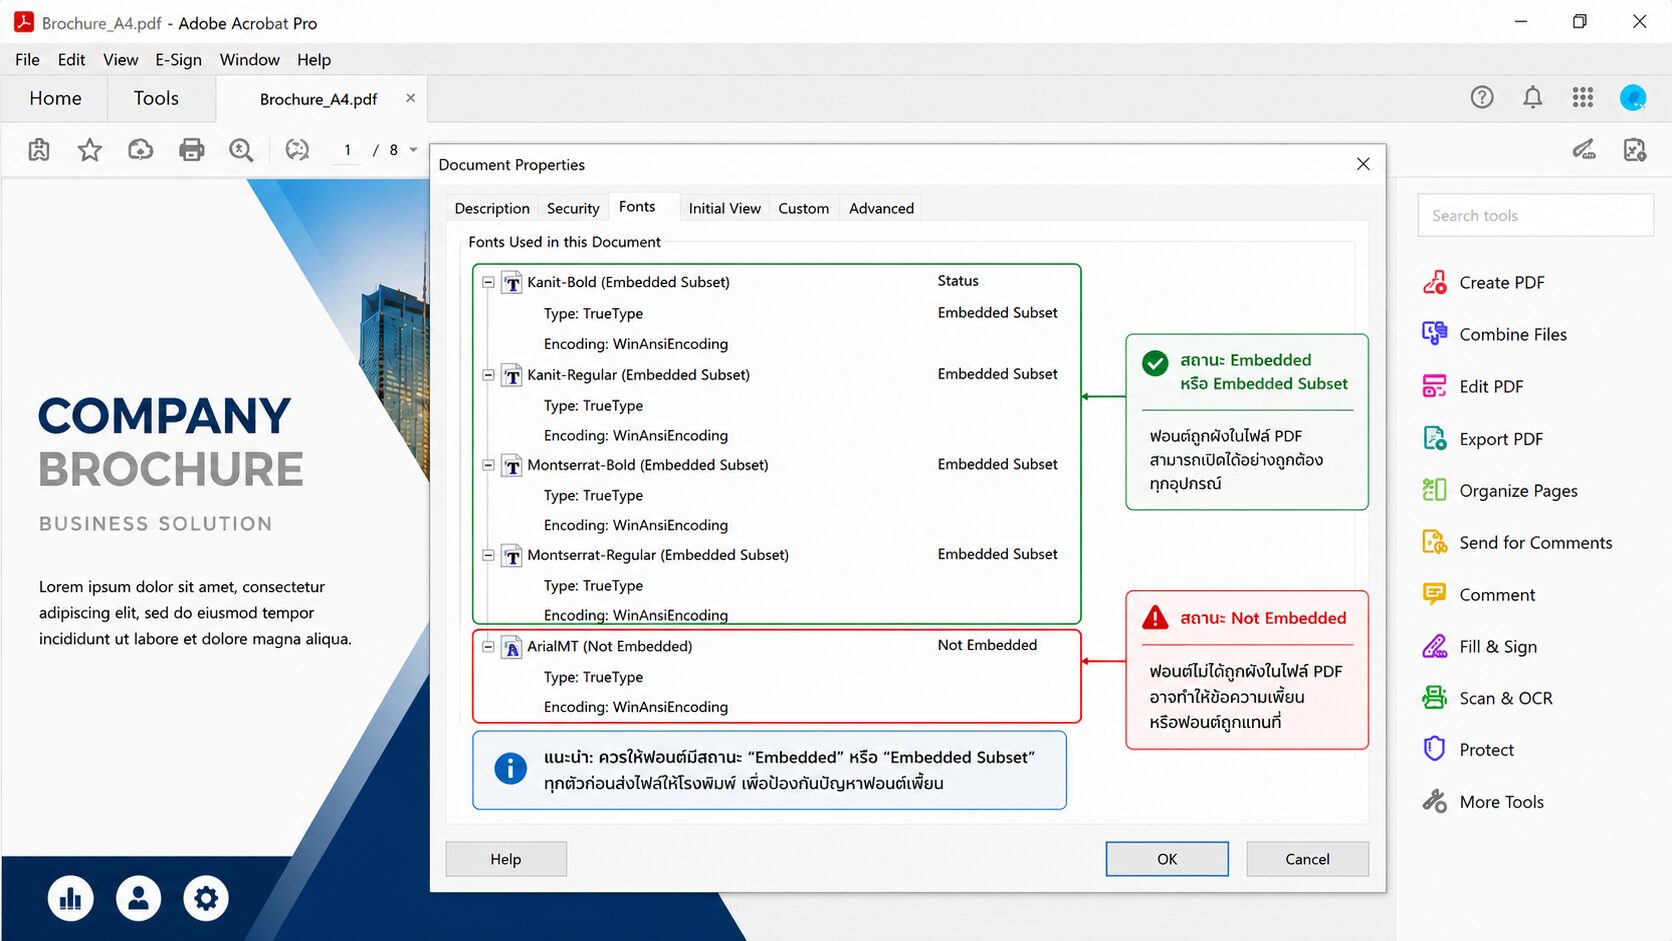Click the Protect shield icon
Viewport: 1672px width, 941px height.
(1435, 749)
